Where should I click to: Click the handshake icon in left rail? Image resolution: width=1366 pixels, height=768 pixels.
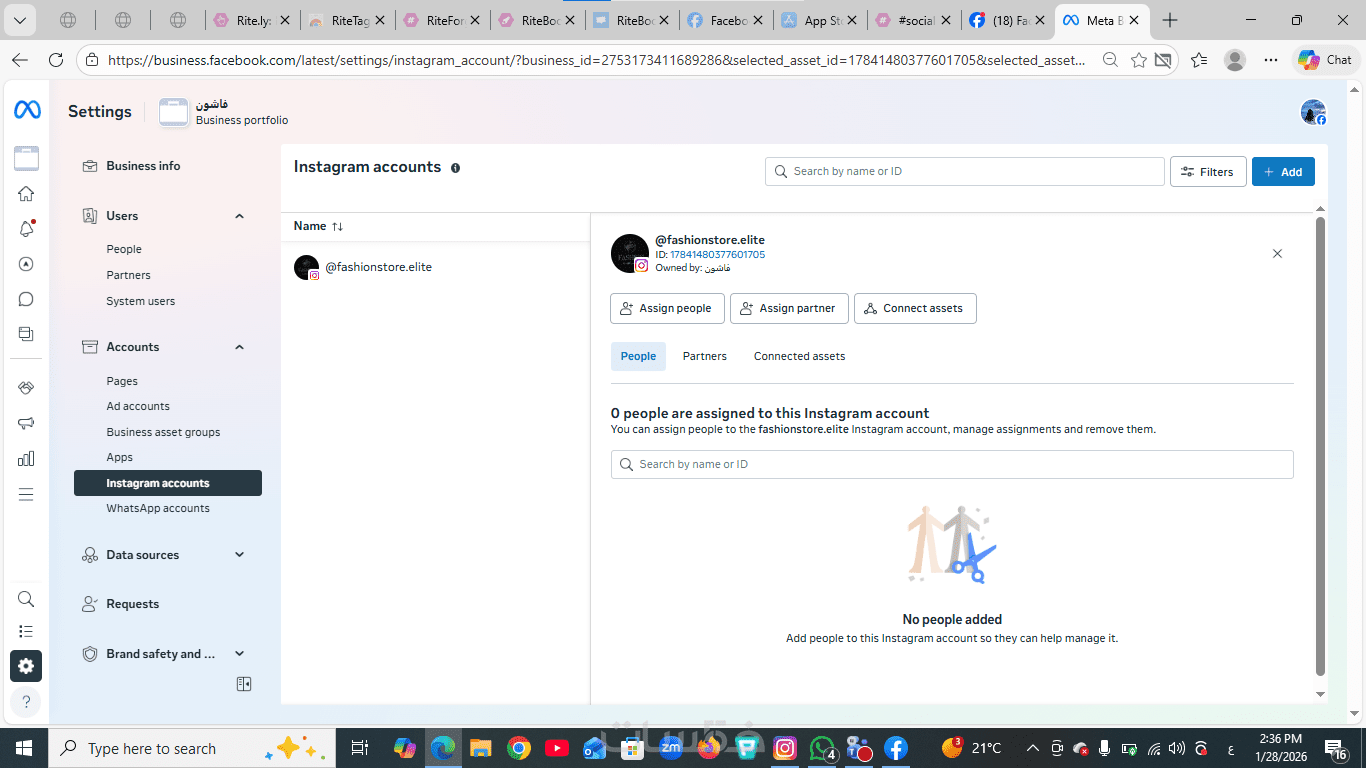pyautogui.click(x=27, y=388)
